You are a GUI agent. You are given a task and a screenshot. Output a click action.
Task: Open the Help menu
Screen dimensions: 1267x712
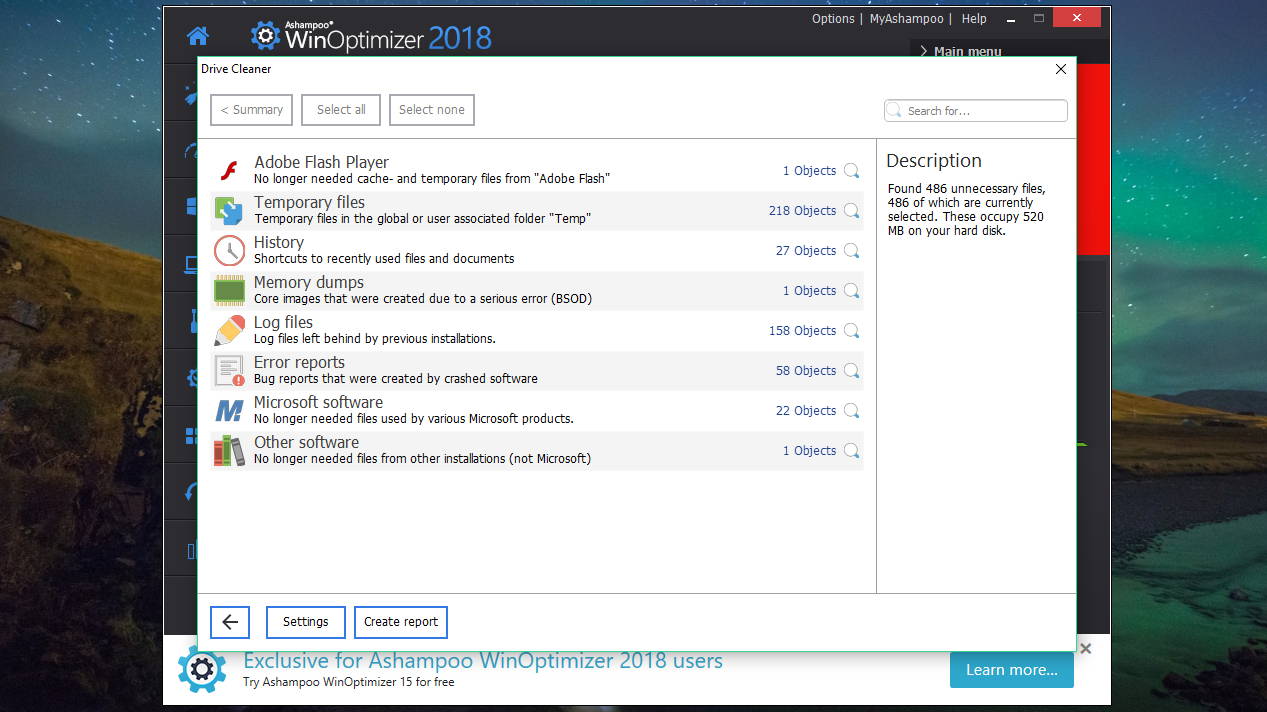point(974,19)
